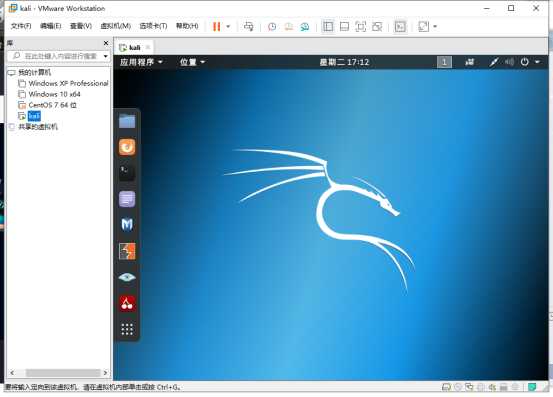This screenshot has width=553, height=397.
Task: Switch to the kali tab
Action: coord(135,47)
